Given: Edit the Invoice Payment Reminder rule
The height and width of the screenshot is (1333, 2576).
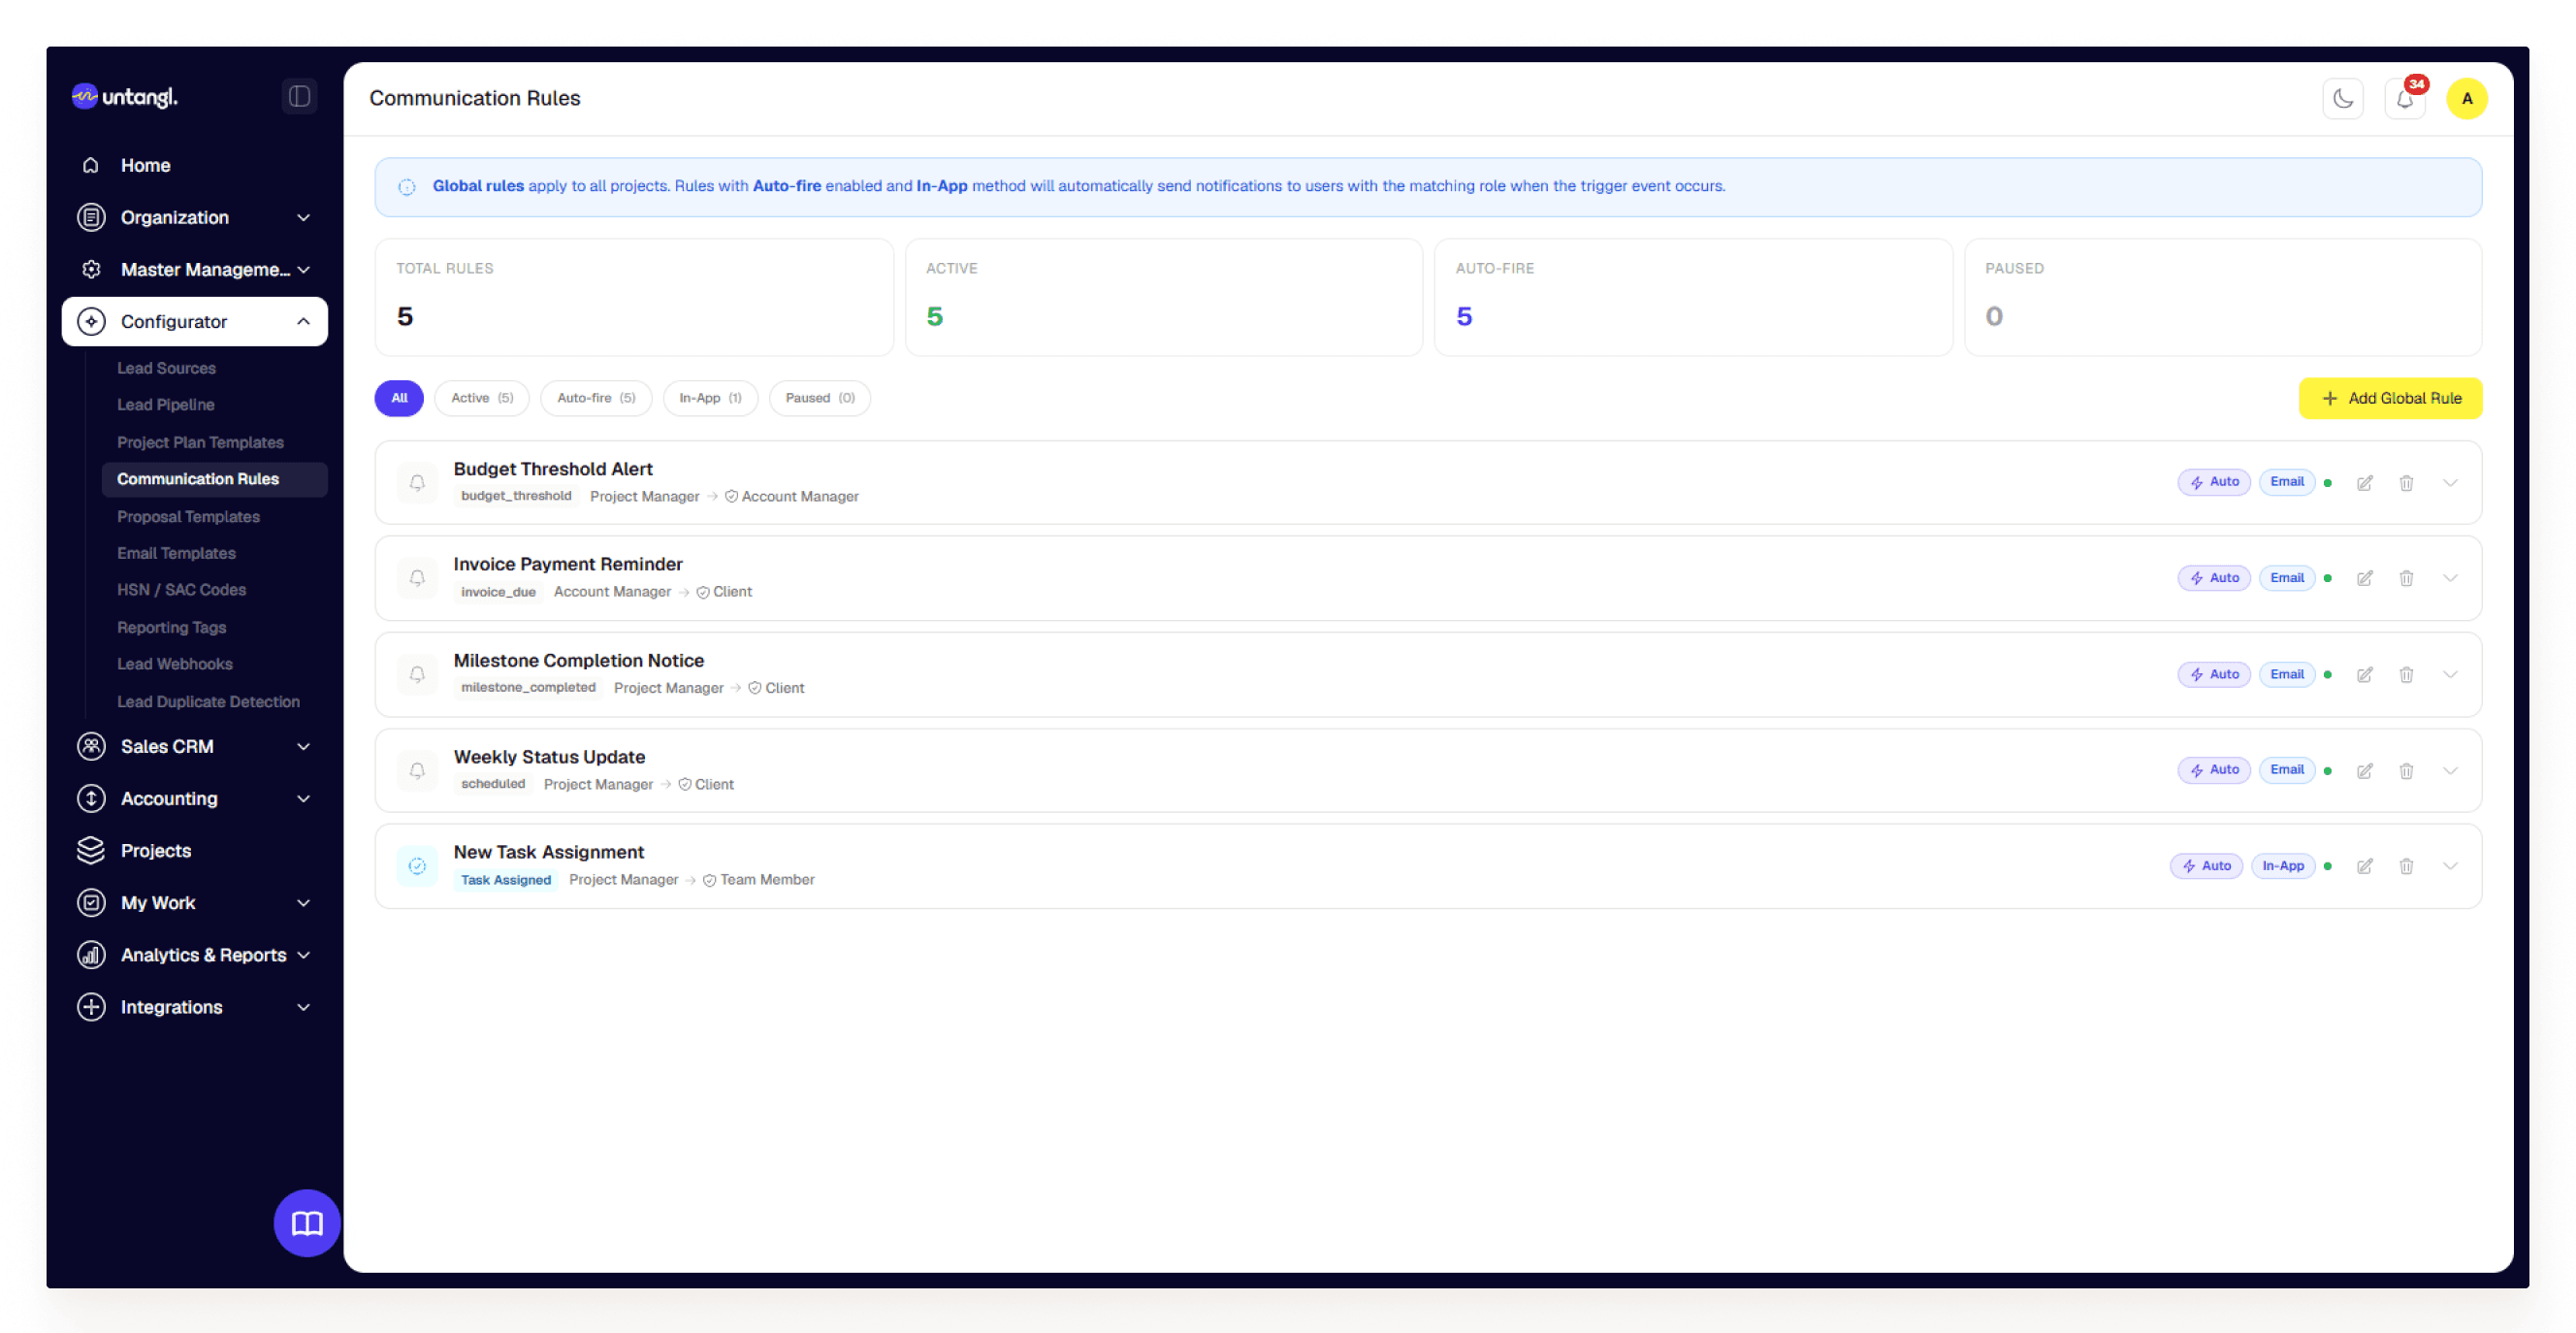Looking at the screenshot, I should (x=2364, y=578).
